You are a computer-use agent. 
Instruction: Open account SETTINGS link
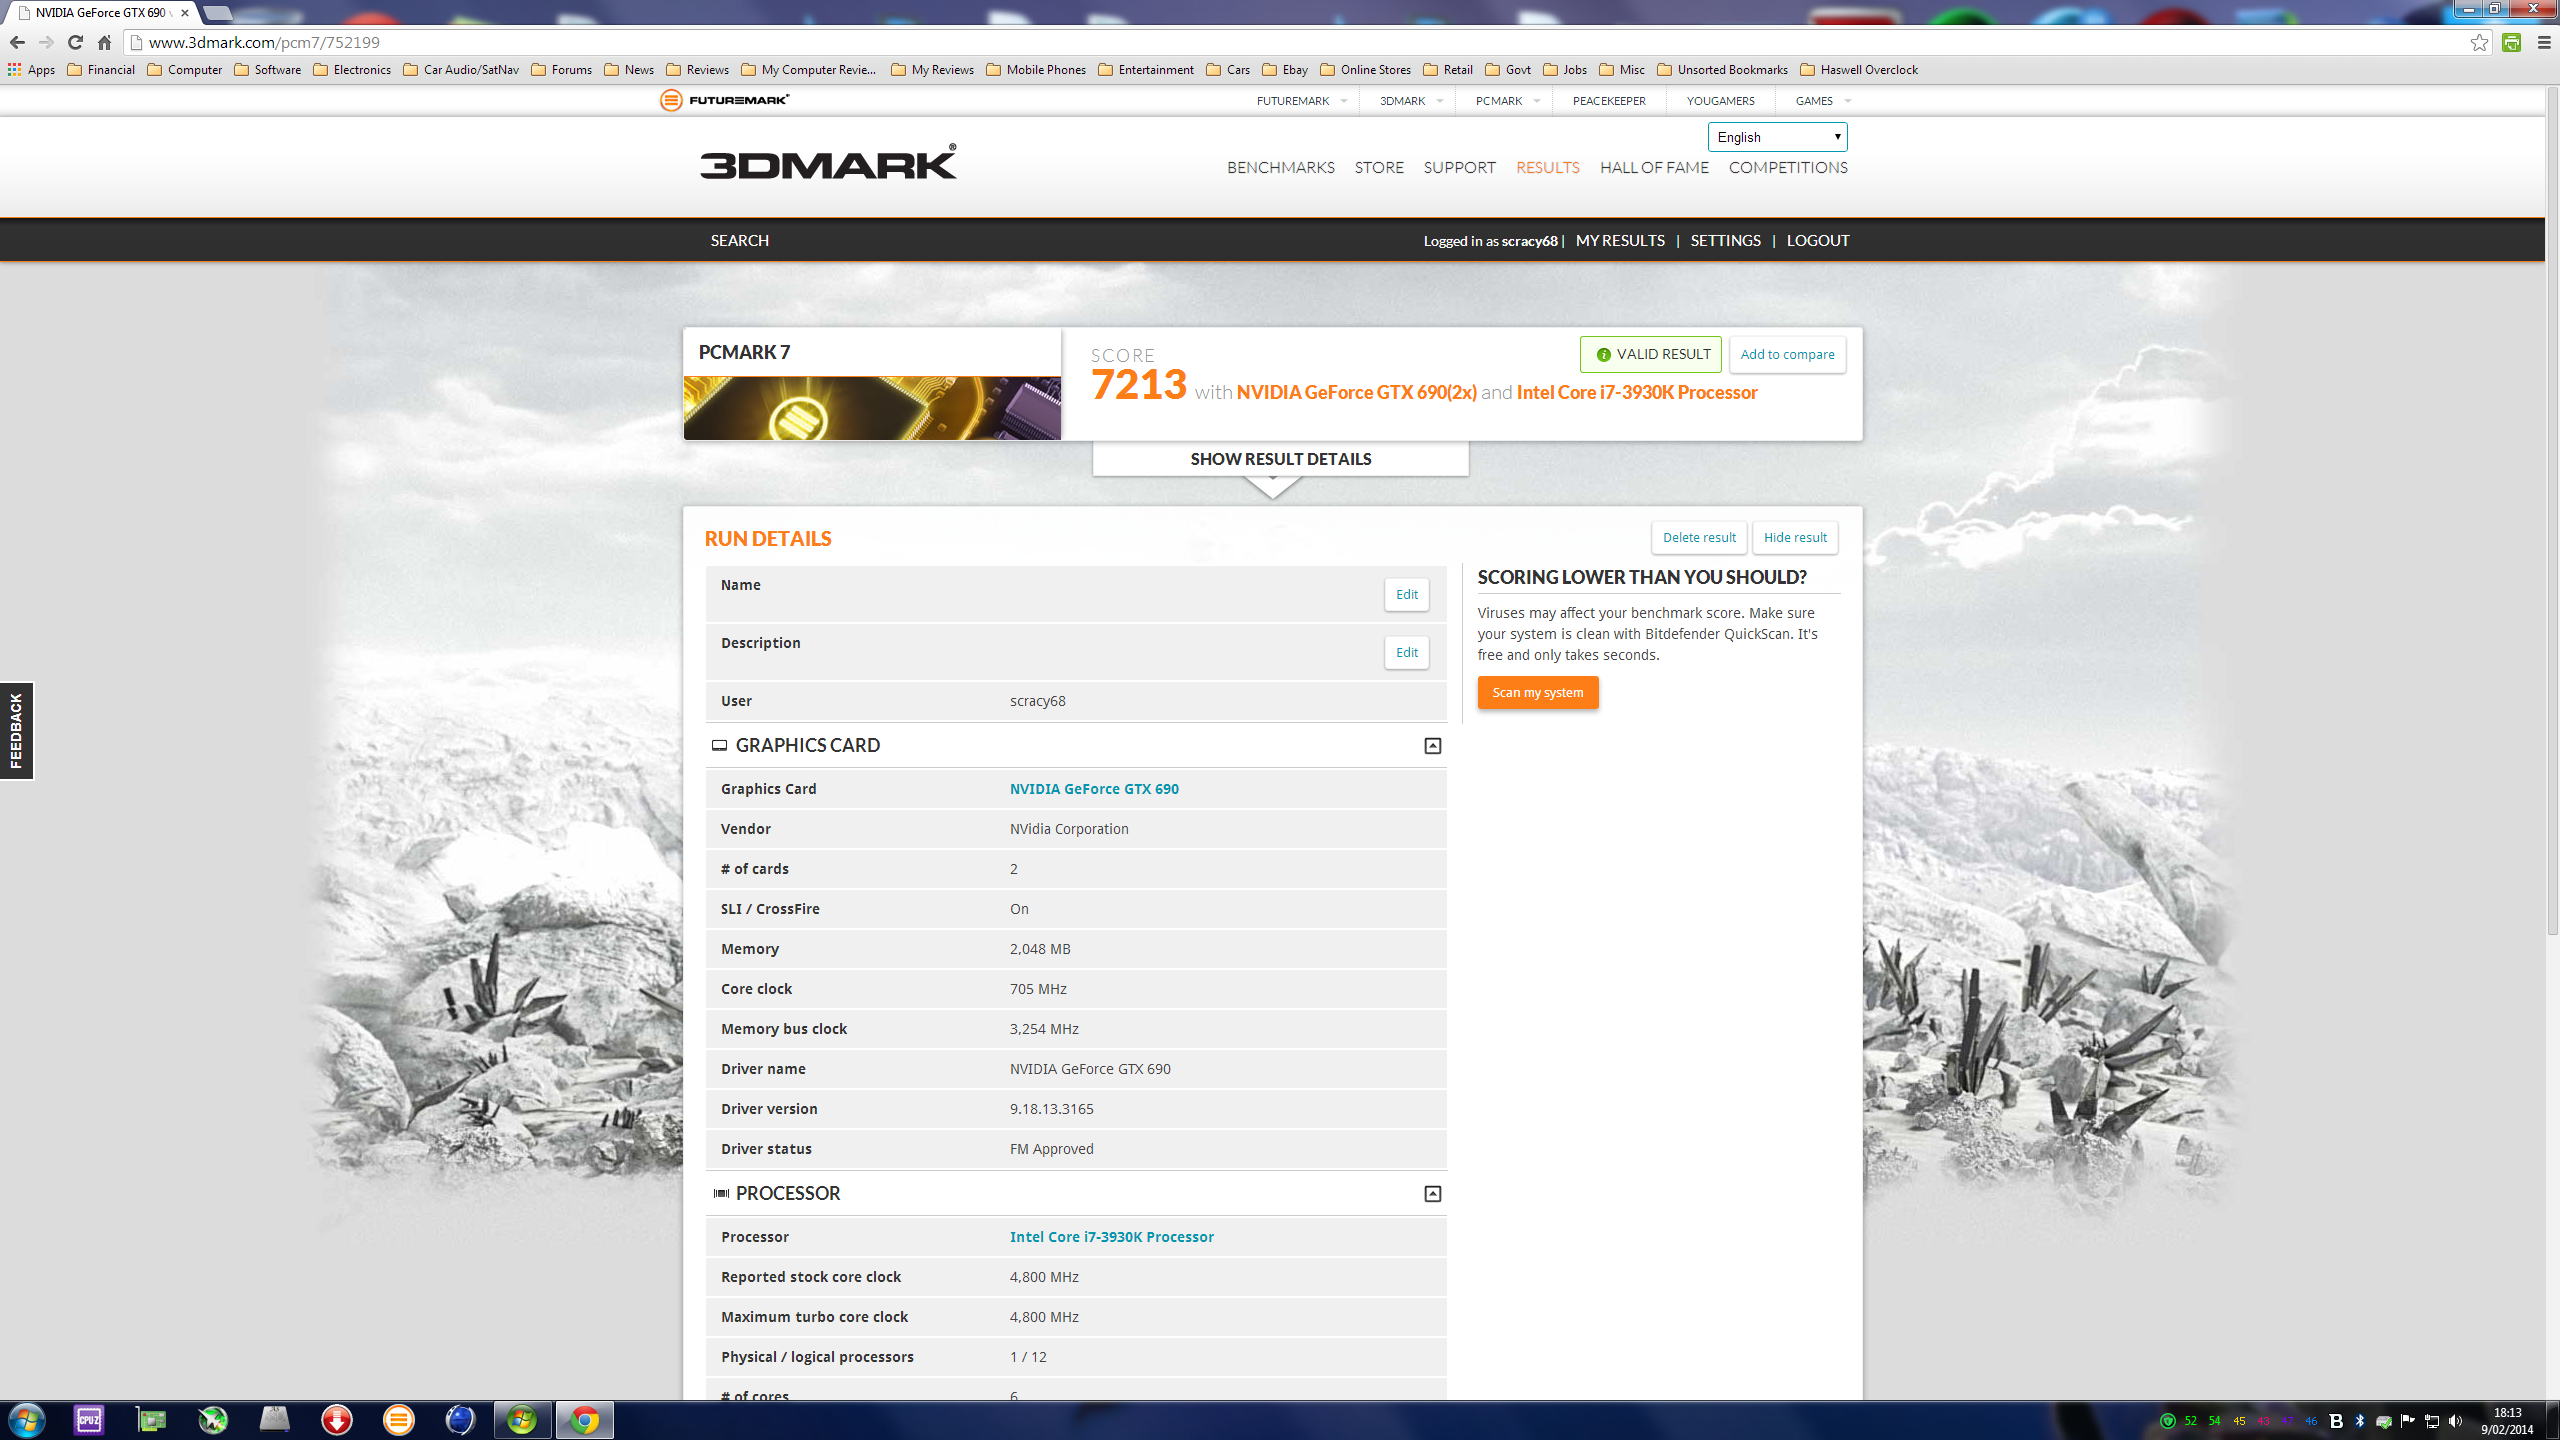[1725, 240]
